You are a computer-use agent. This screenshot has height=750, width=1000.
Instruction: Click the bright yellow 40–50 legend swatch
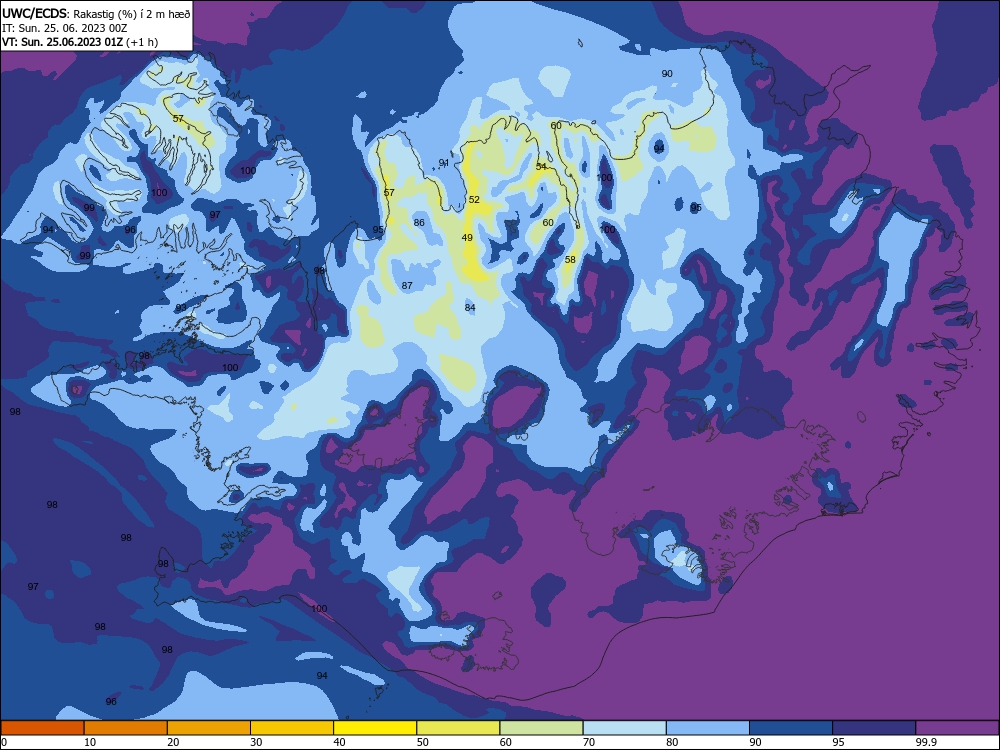tap(375, 728)
